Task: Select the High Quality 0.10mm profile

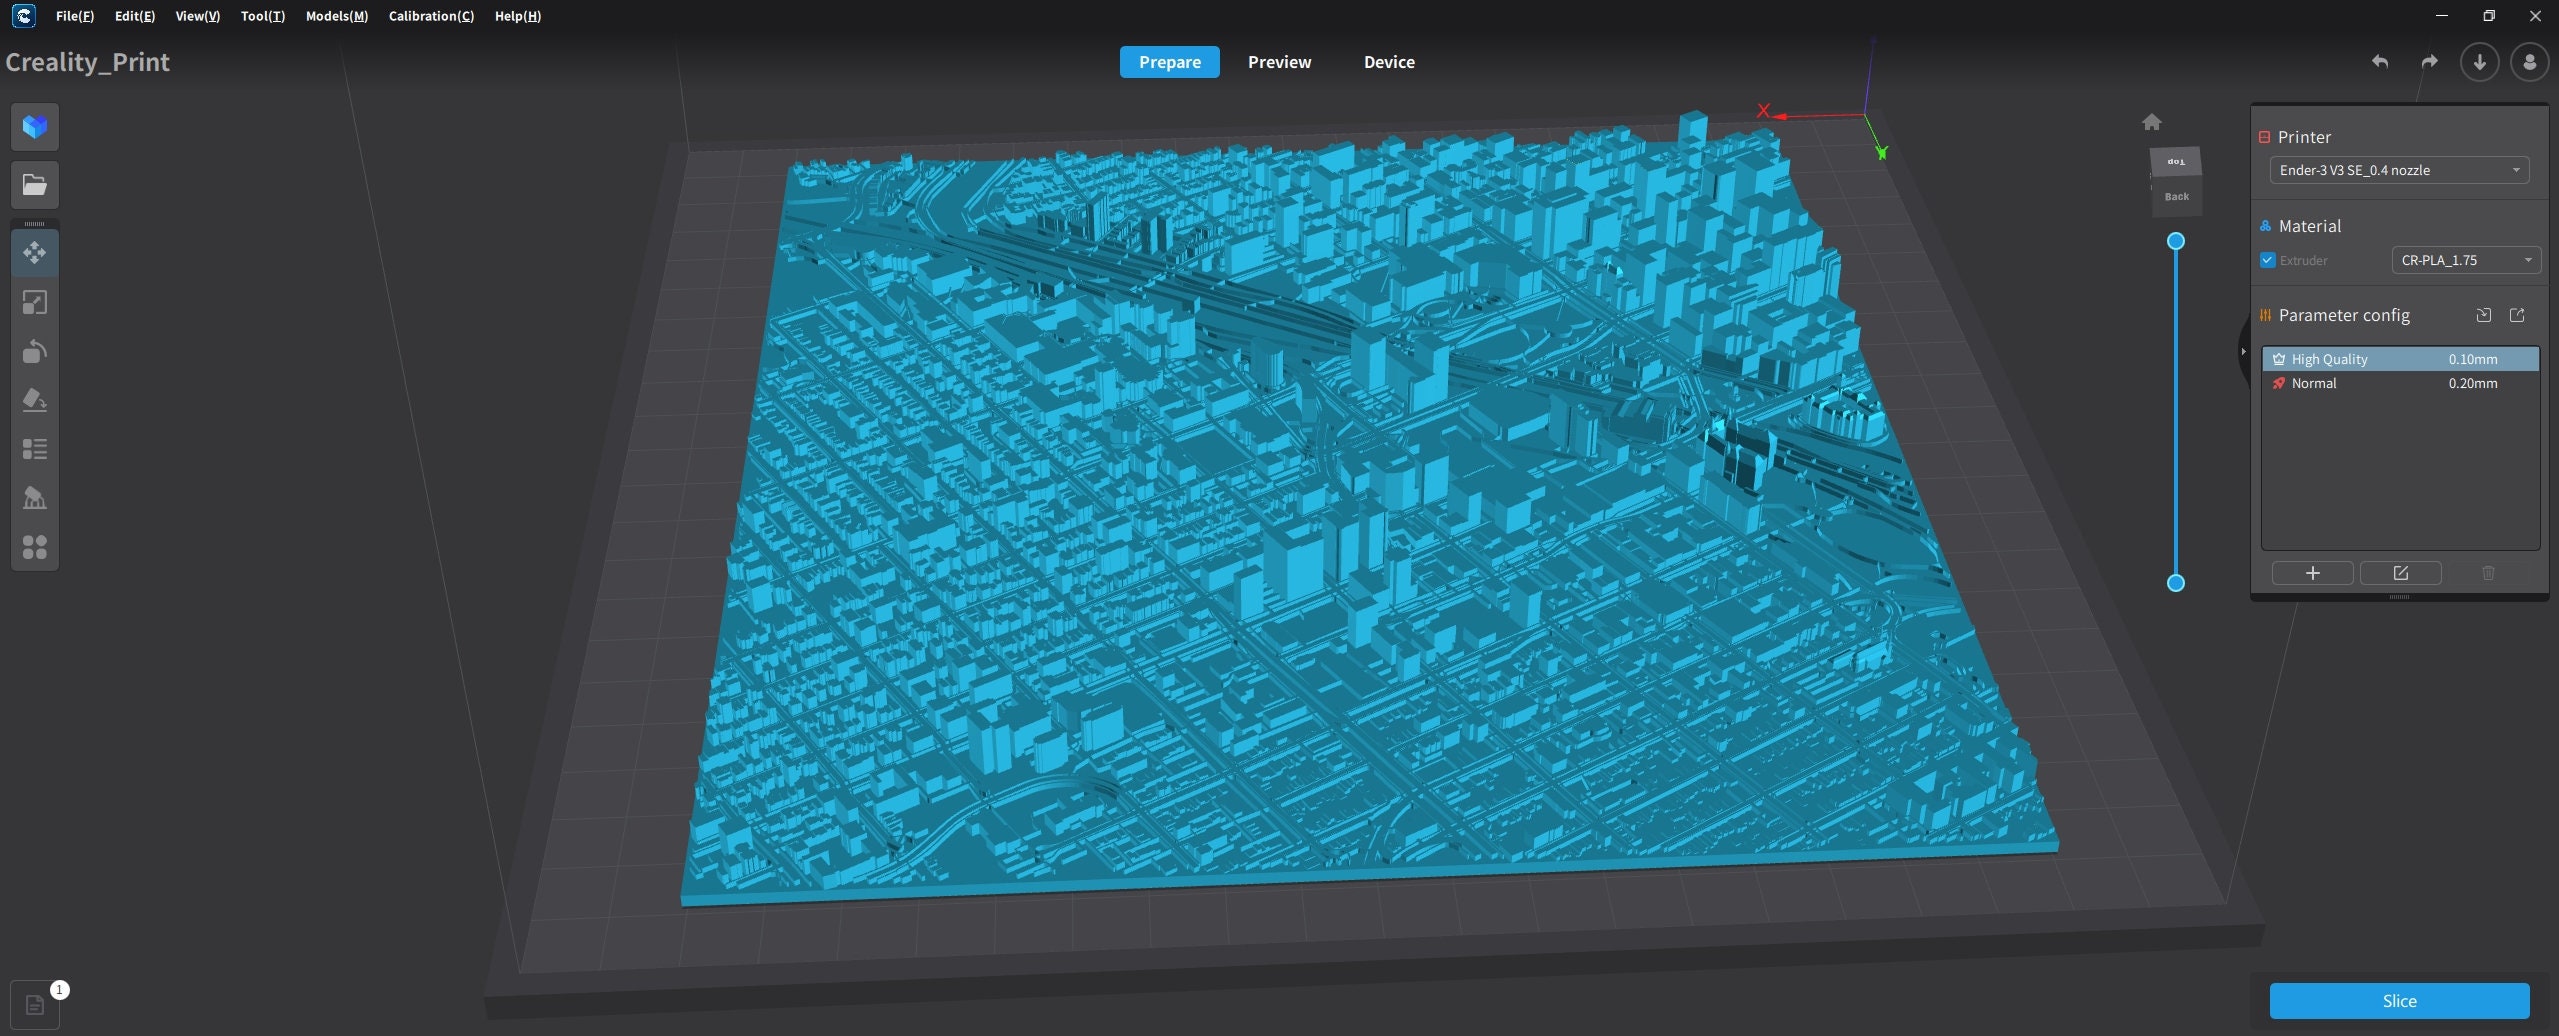Action: tap(2398, 358)
